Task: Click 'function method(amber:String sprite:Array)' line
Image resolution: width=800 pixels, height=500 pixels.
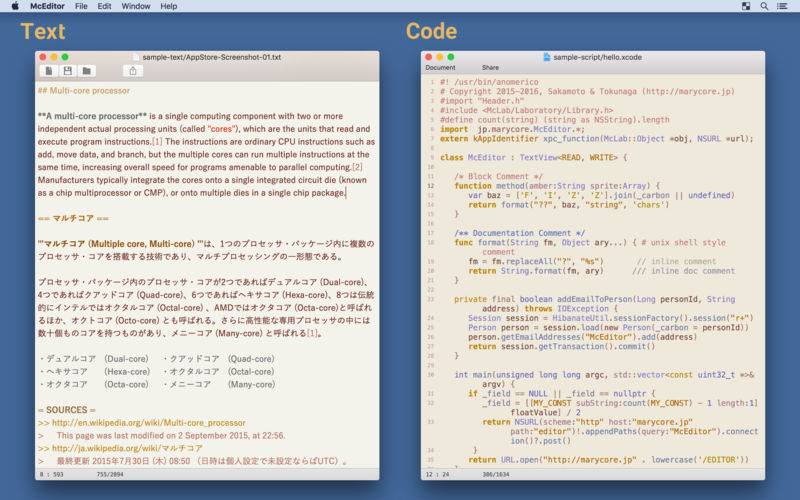Action: click(557, 186)
